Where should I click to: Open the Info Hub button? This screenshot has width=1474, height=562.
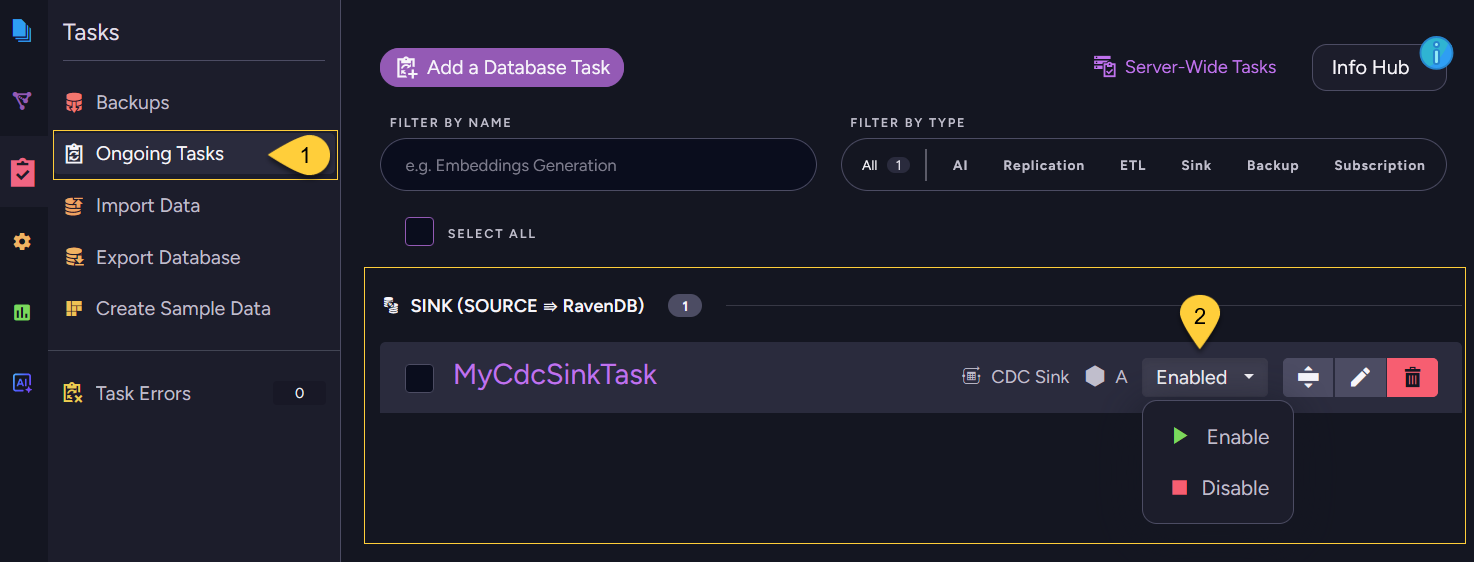pyautogui.click(x=1379, y=67)
